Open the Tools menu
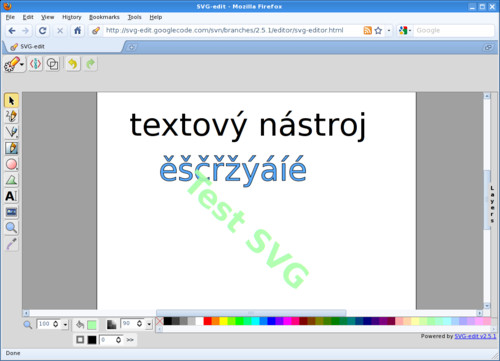Viewport: 500px width, 361px height. point(135,17)
